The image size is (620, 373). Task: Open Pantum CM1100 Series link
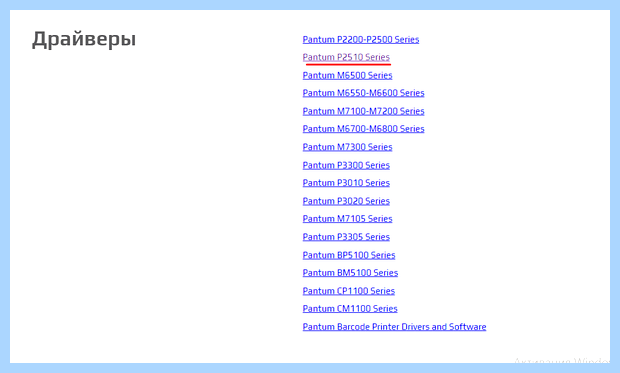coord(350,309)
